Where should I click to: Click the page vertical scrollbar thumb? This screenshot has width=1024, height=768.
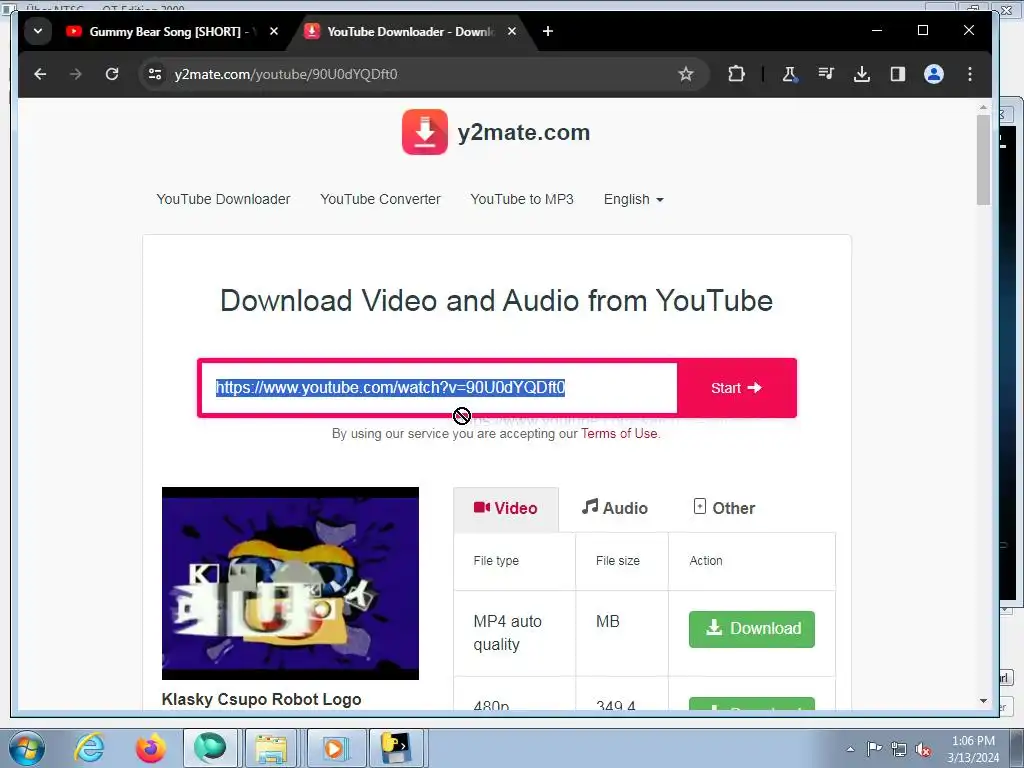click(984, 160)
